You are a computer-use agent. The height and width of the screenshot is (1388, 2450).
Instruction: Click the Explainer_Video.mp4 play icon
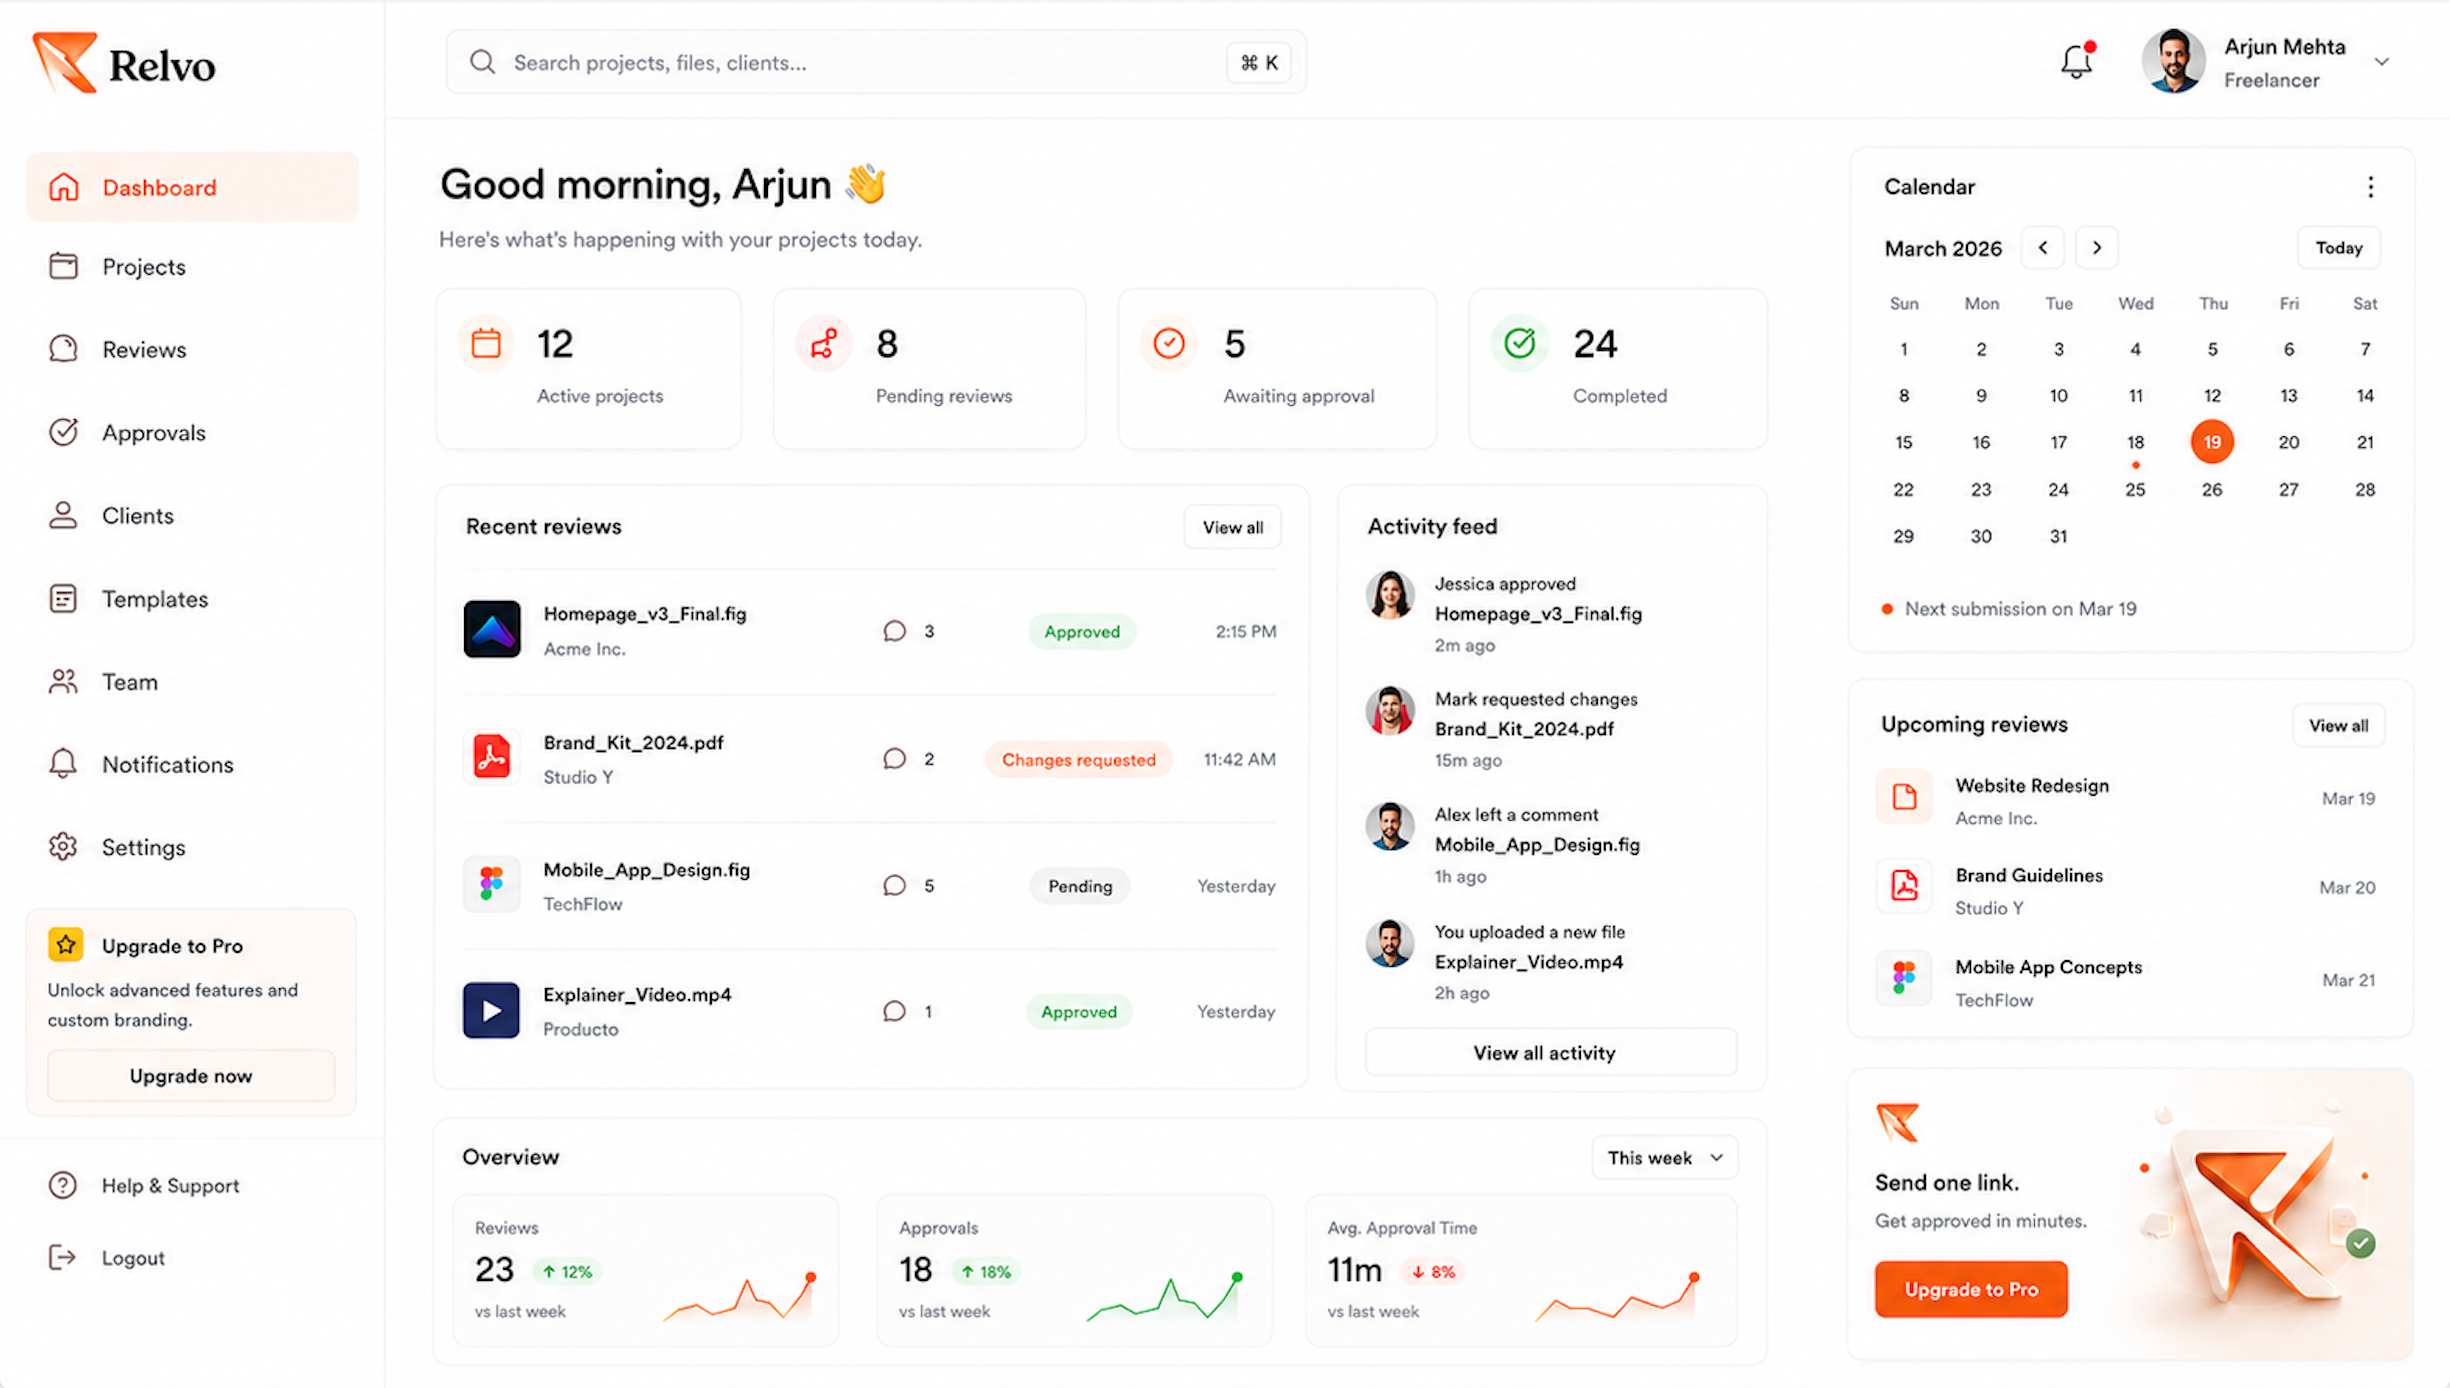tap(492, 1010)
